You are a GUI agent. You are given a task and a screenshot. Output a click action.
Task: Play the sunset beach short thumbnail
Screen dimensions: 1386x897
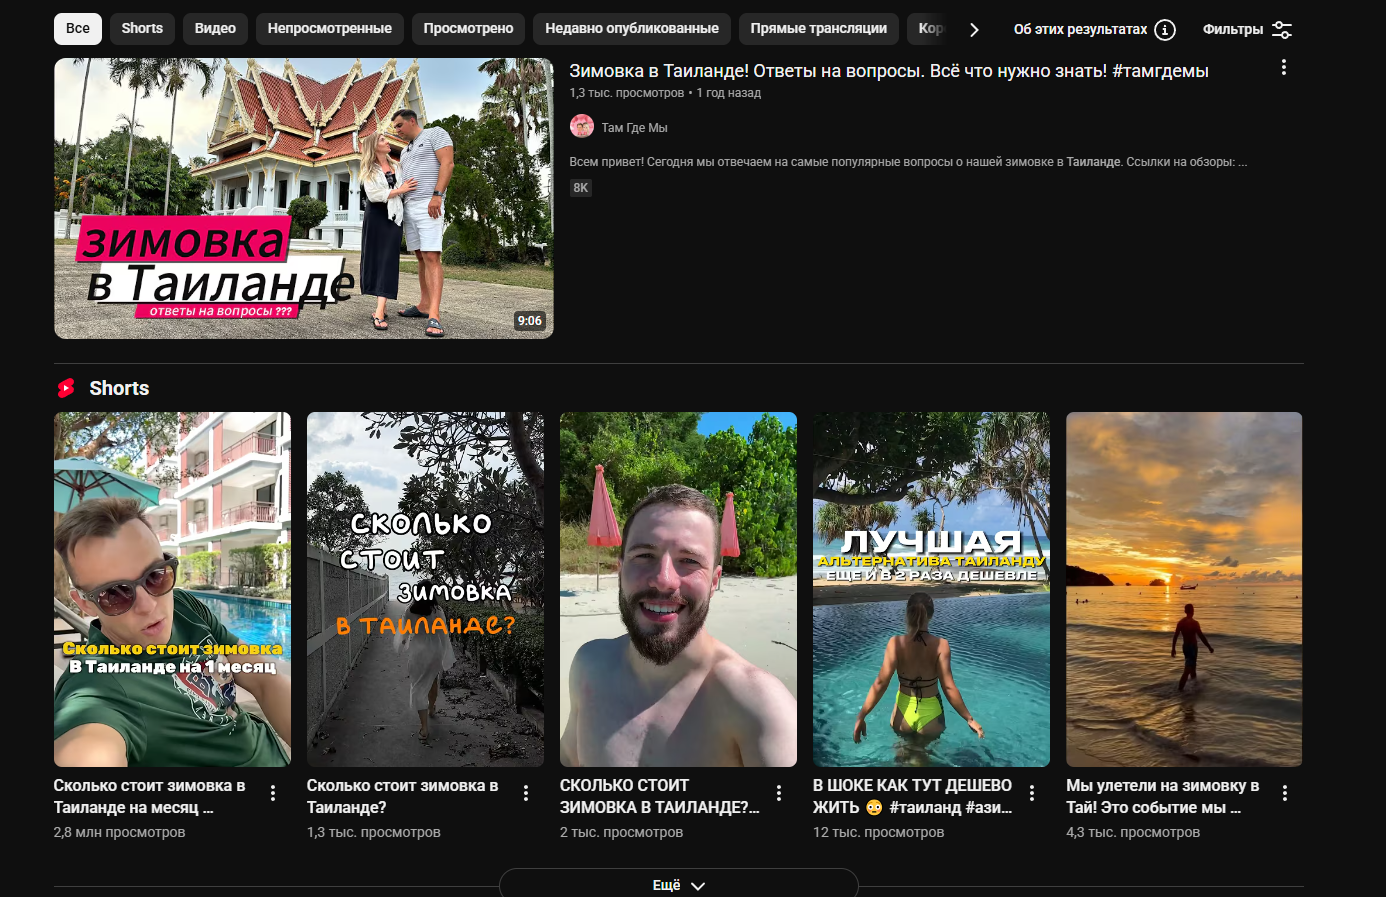[x=1184, y=589]
